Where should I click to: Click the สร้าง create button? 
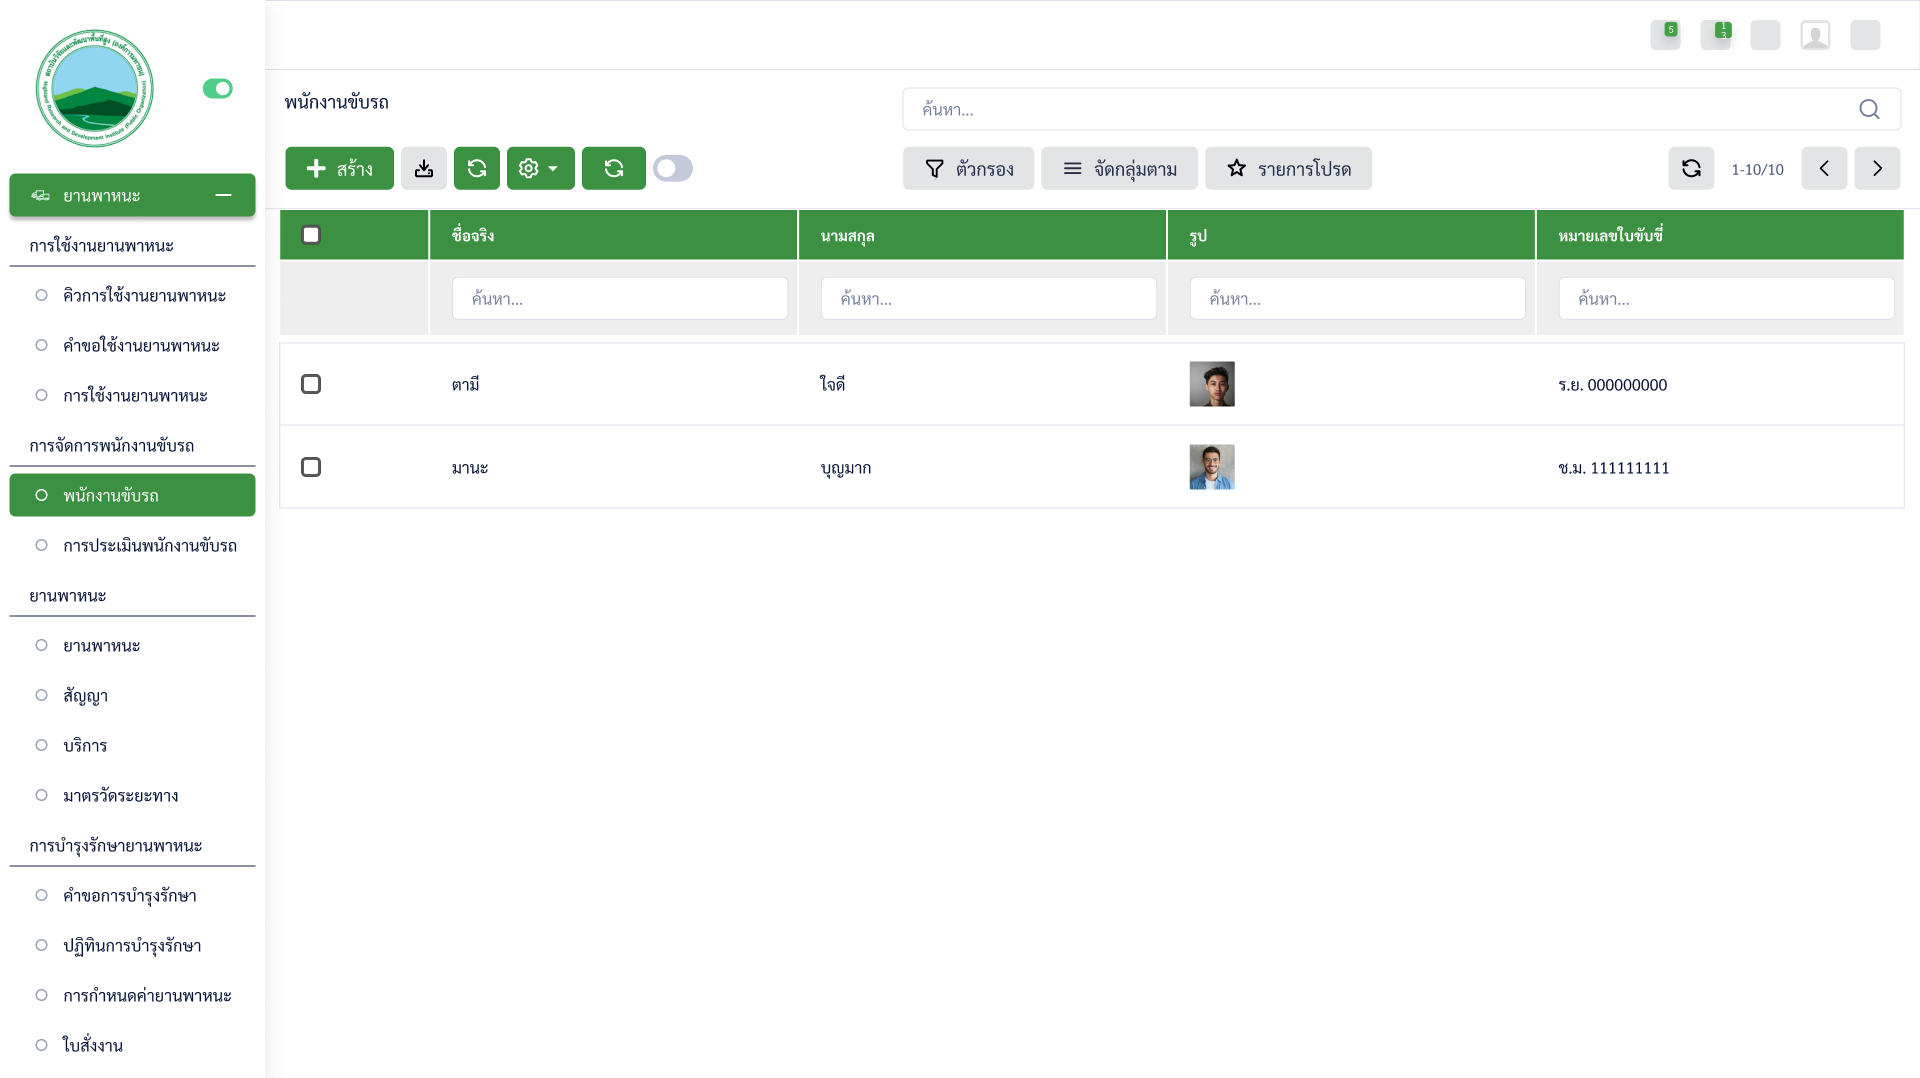point(339,168)
